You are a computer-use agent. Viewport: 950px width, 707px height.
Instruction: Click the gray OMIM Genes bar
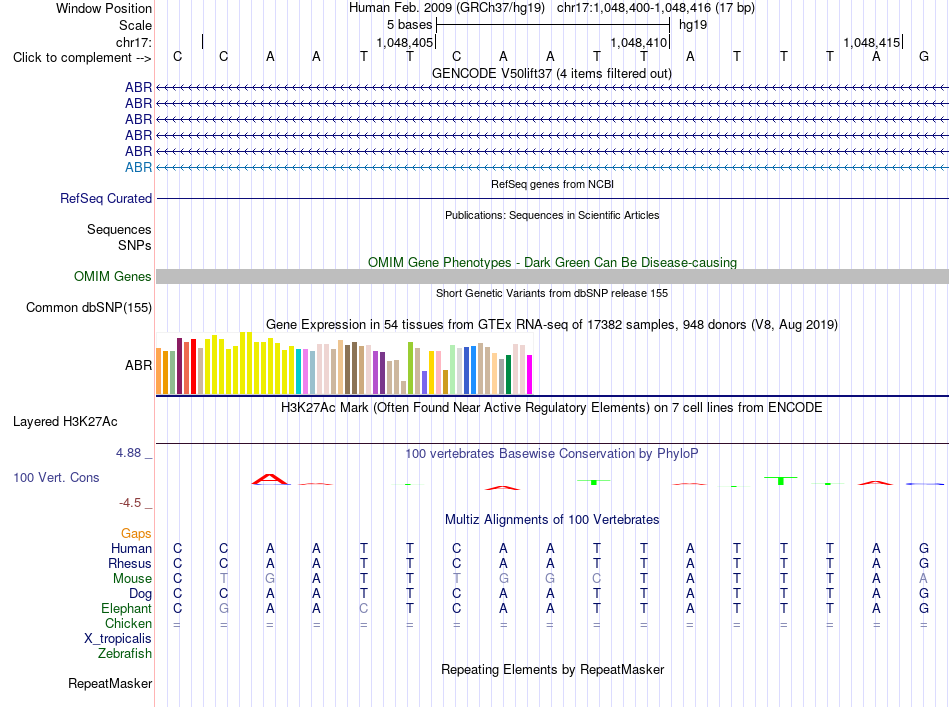(x=552, y=276)
